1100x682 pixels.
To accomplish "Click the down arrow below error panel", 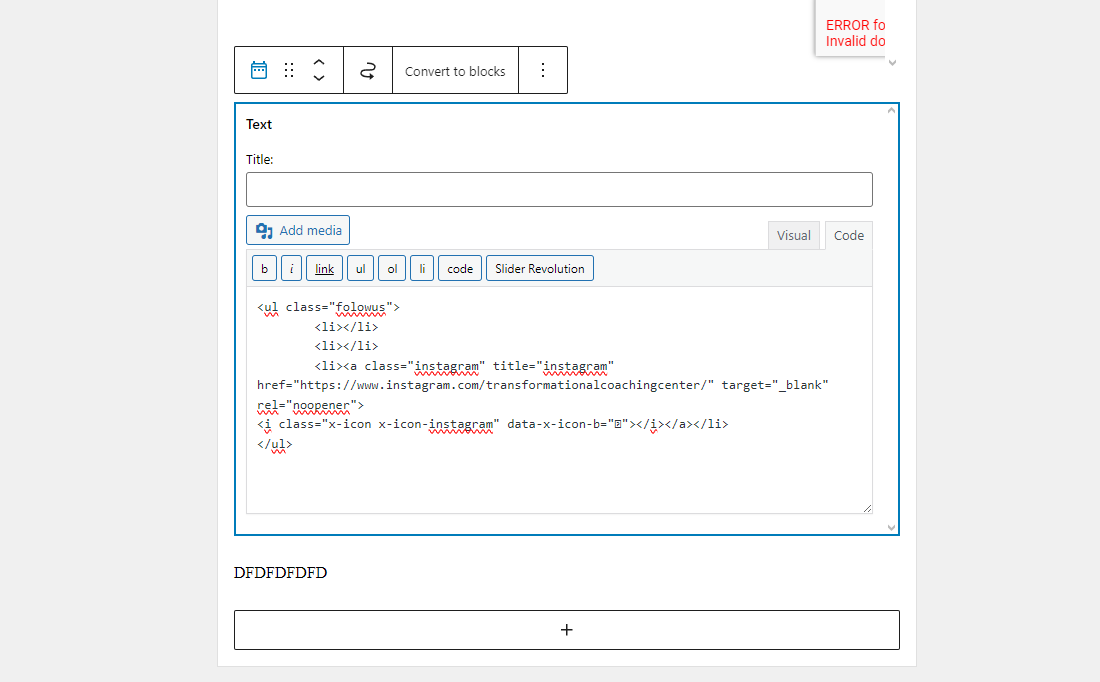I will [x=892, y=62].
